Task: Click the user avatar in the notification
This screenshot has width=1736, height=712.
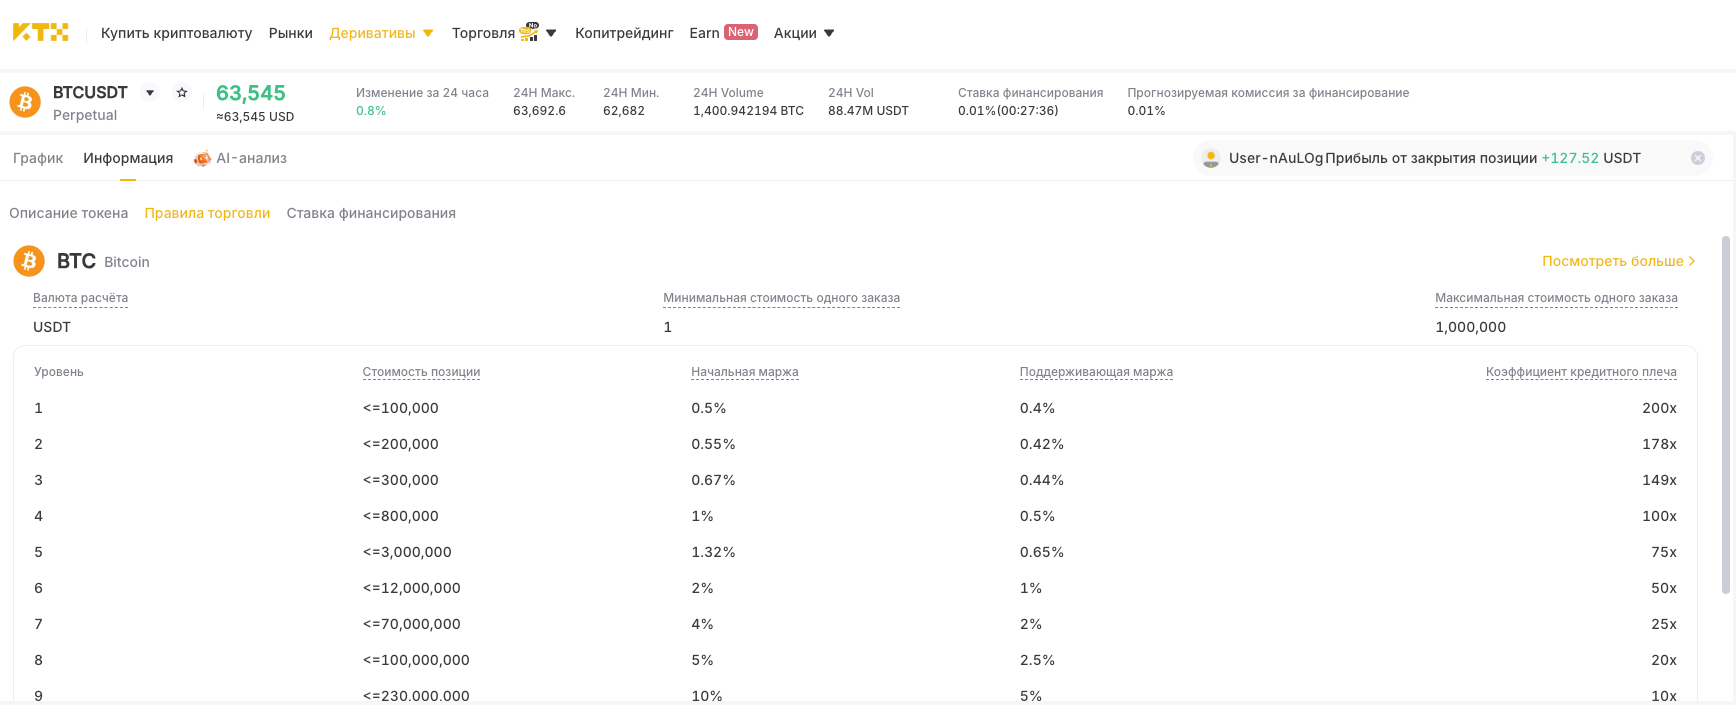Action: click(1211, 158)
